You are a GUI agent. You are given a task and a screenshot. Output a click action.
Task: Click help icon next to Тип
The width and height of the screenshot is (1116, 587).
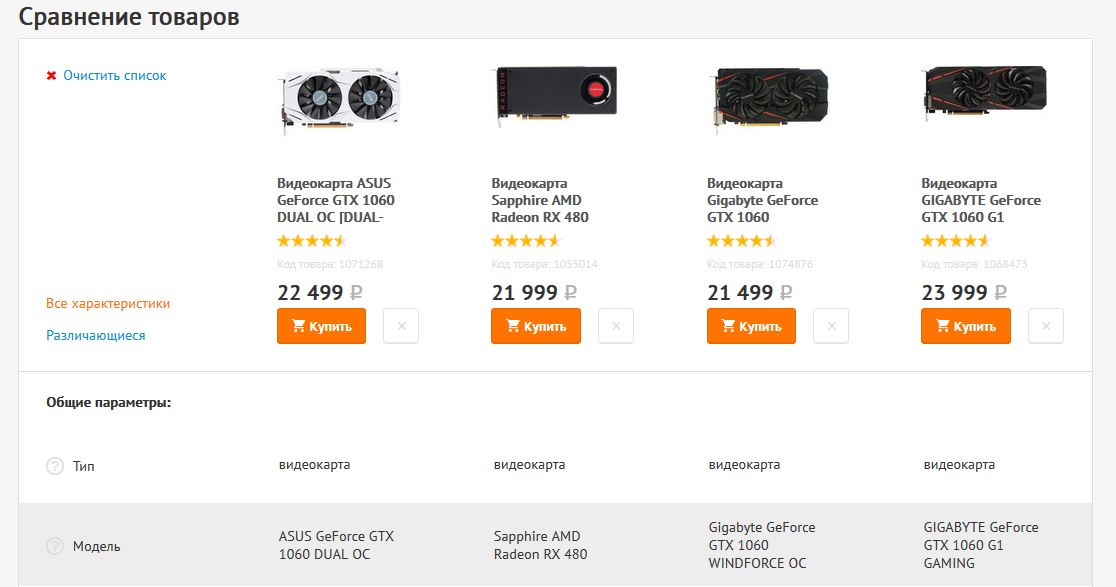point(55,466)
